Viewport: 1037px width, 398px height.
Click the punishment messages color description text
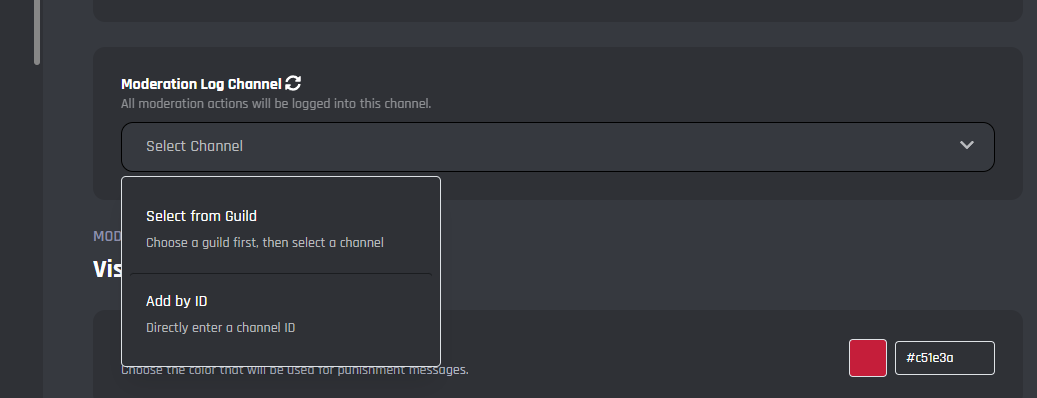294,370
